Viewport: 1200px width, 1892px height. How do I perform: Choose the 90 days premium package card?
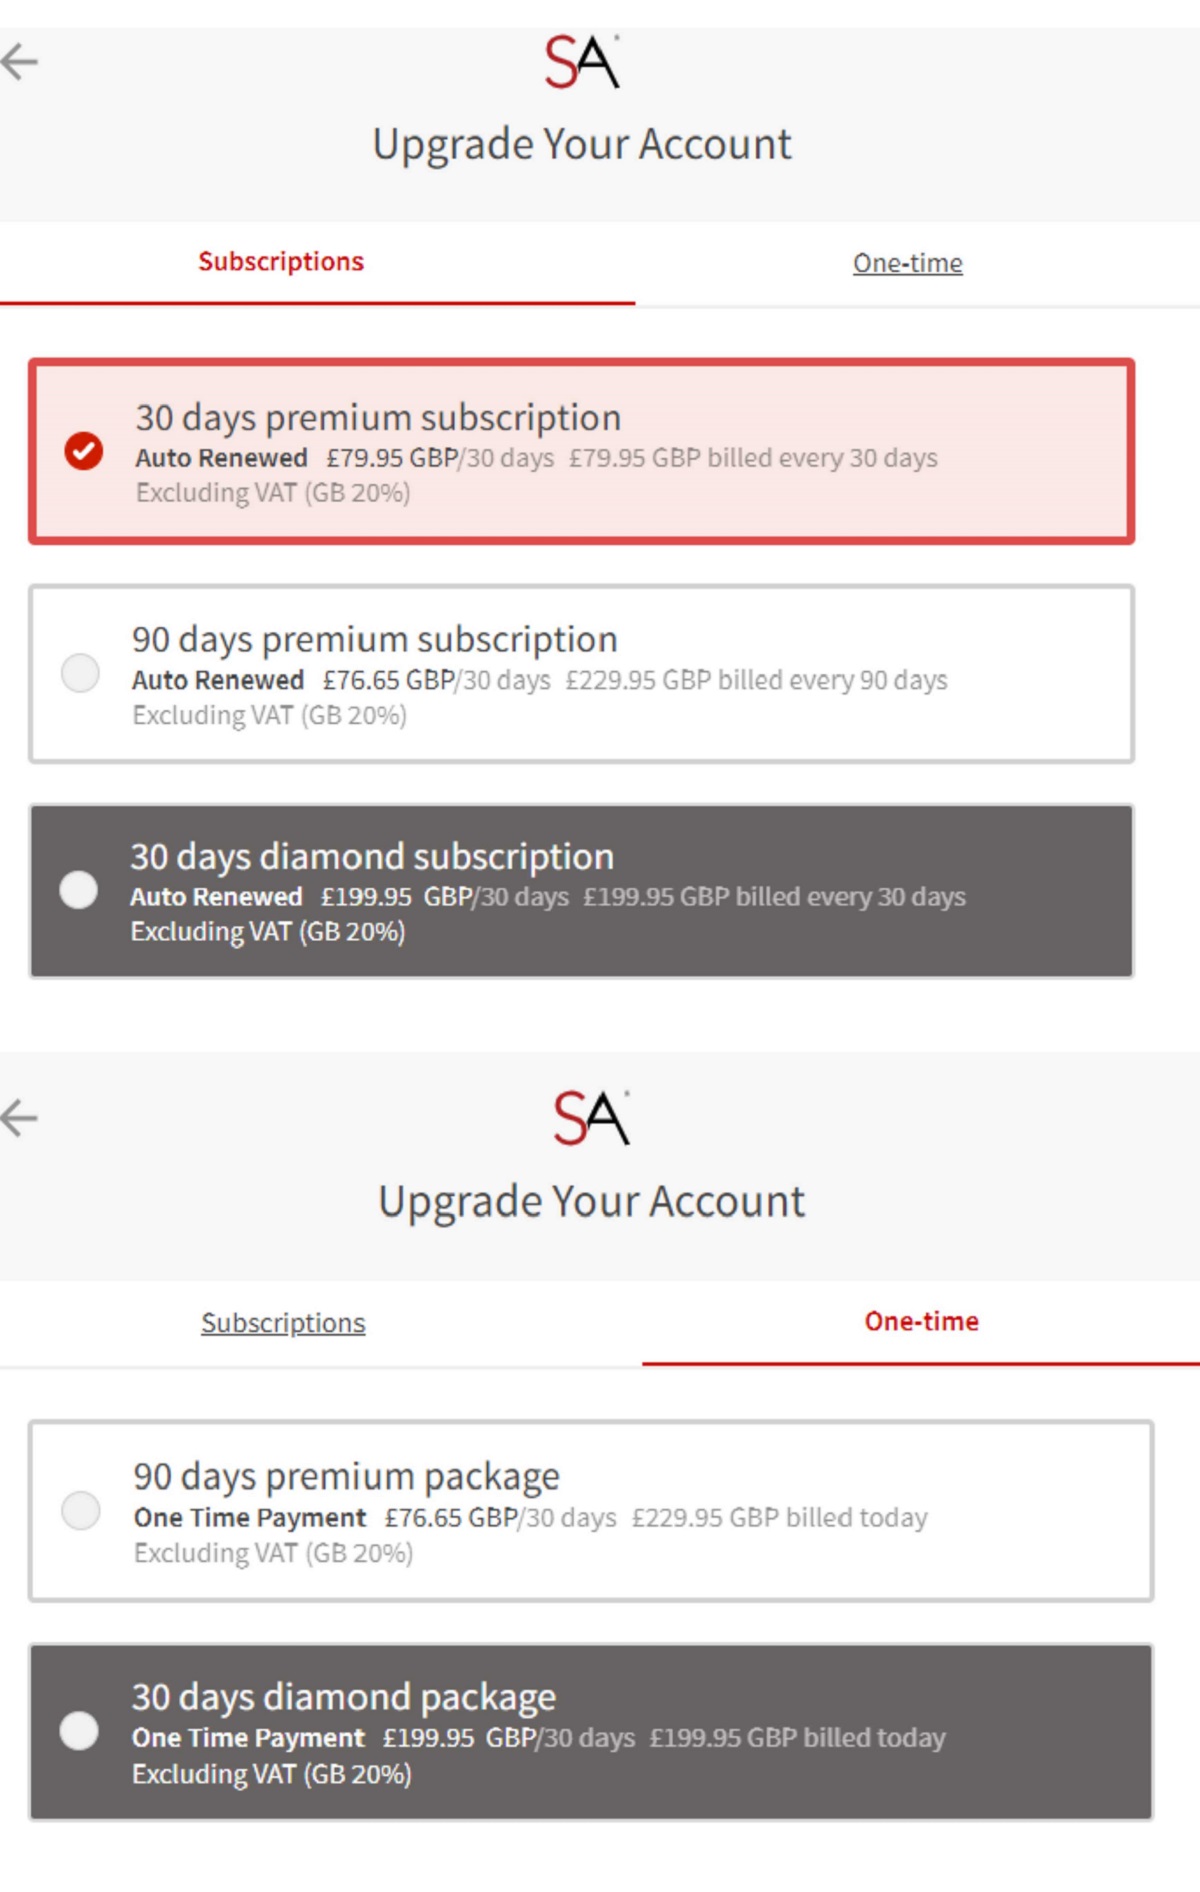click(x=591, y=1511)
